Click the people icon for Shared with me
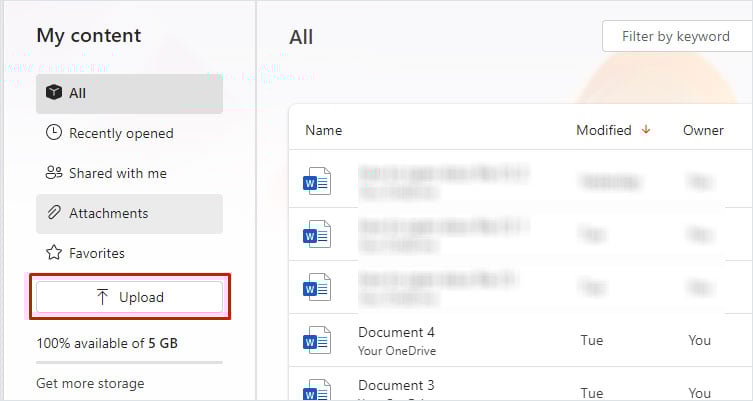753x401 pixels. point(54,172)
